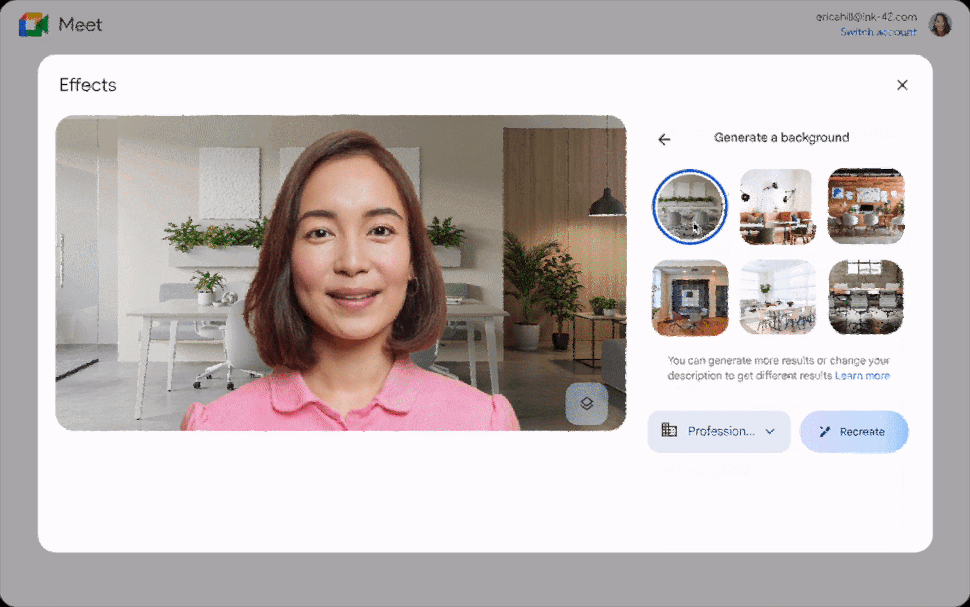Image resolution: width=970 pixels, height=607 pixels.
Task: Click the back arrow beside Generate a background
Action: pos(665,139)
